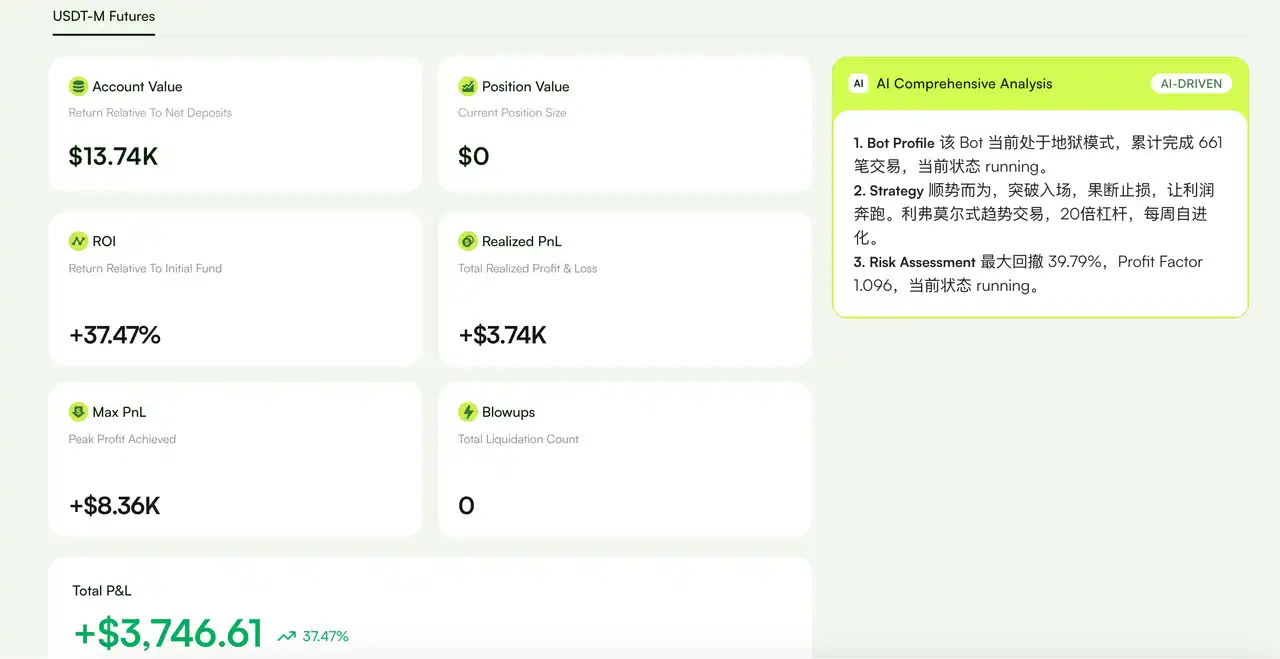Click the green trend arrow beside 37.47%
The height and width of the screenshot is (659, 1280).
(x=287, y=636)
